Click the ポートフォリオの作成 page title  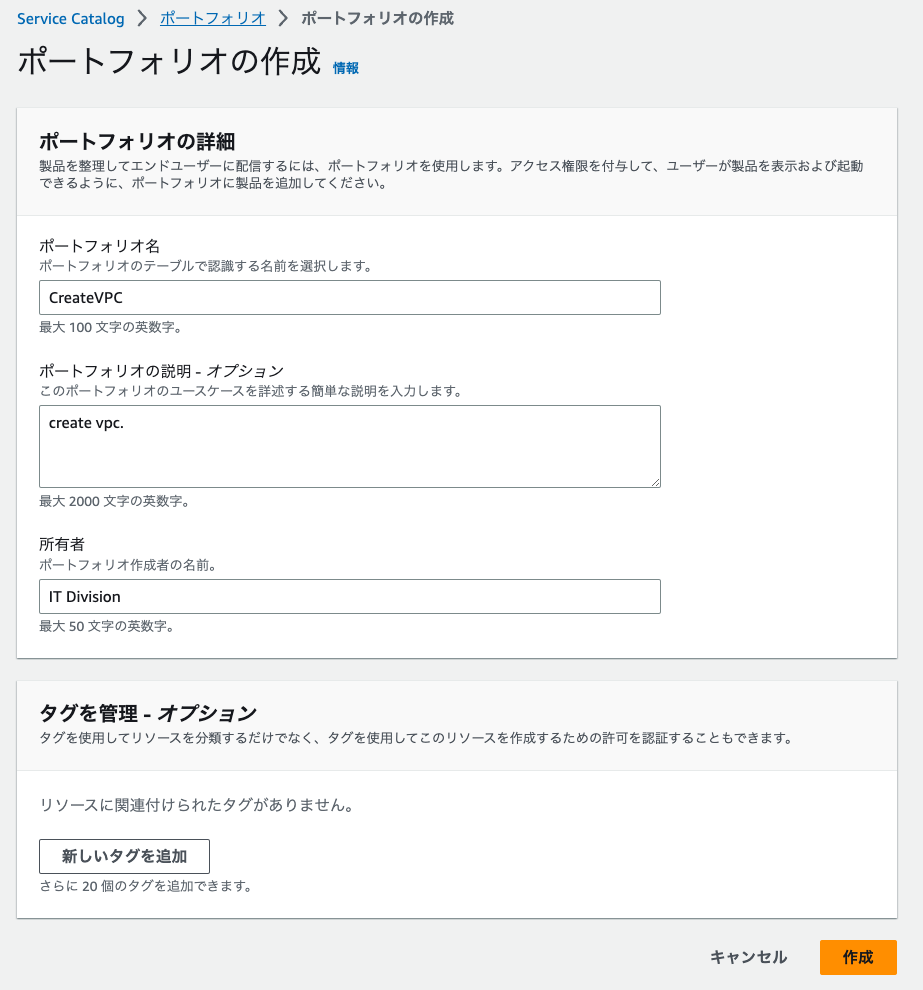click(169, 61)
